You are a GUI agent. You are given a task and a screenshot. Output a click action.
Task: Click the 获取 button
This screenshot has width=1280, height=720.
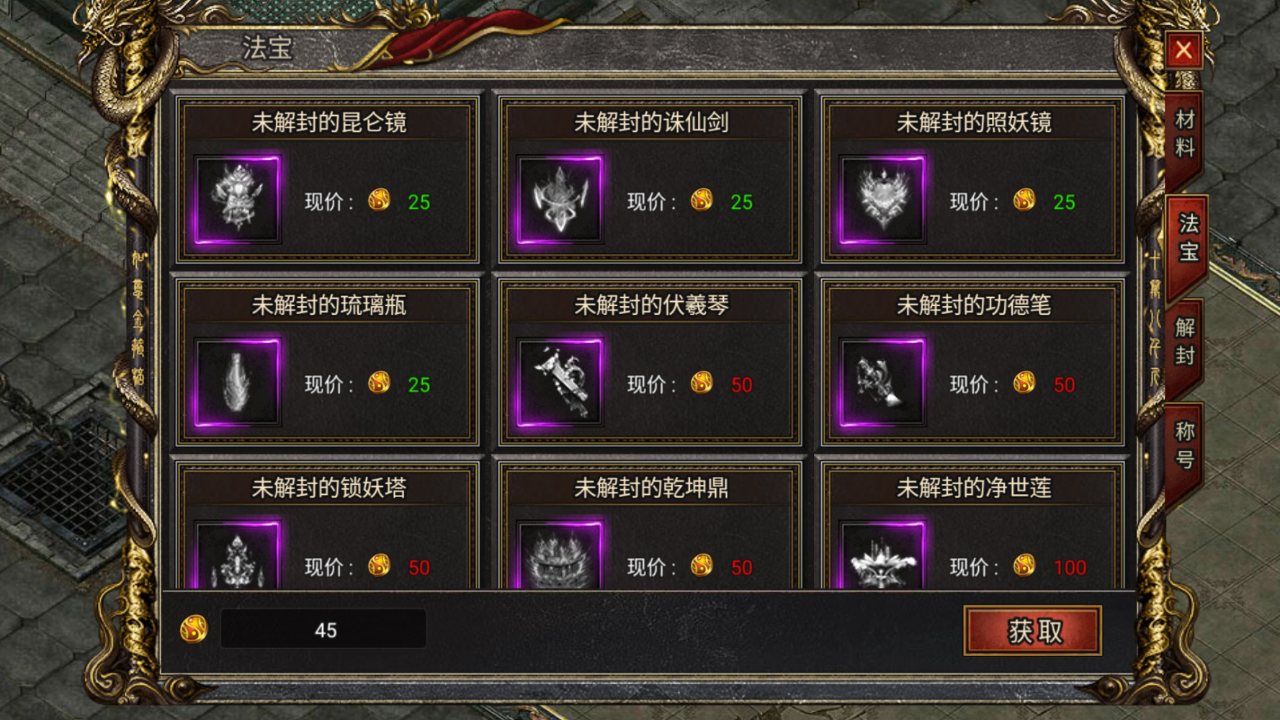1033,631
